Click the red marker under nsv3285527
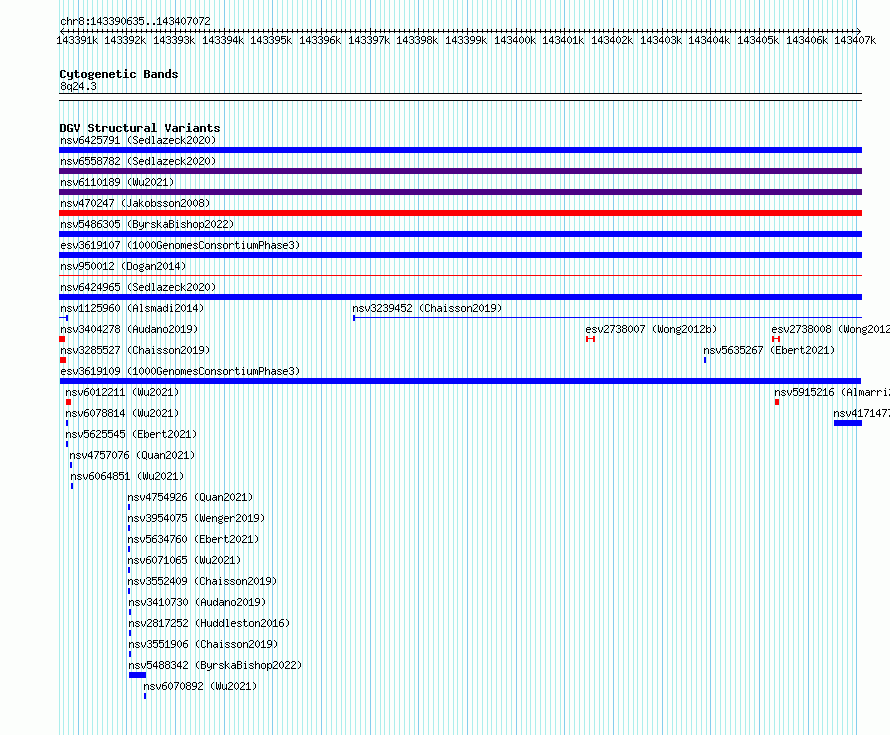This screenshot has width=890, height=735. tap(63, 360)
